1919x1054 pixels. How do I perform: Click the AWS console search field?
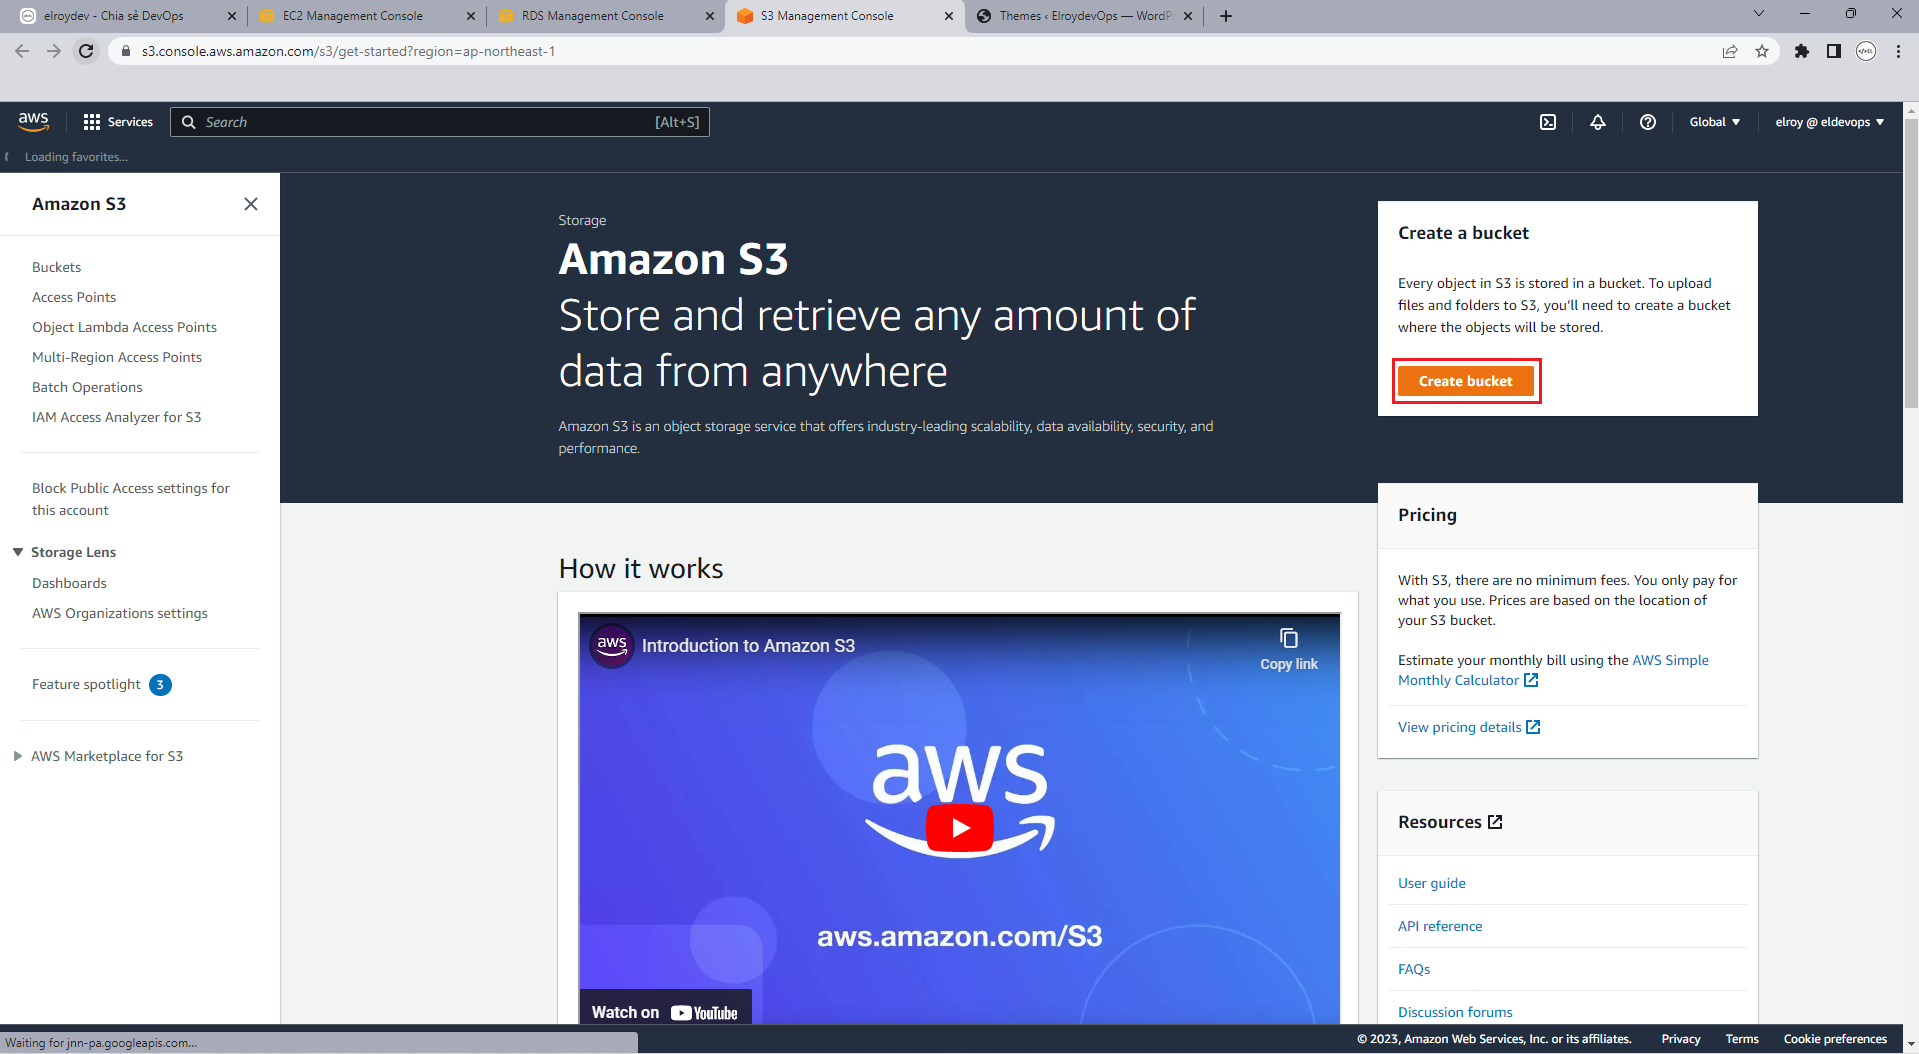coord(440,122)
